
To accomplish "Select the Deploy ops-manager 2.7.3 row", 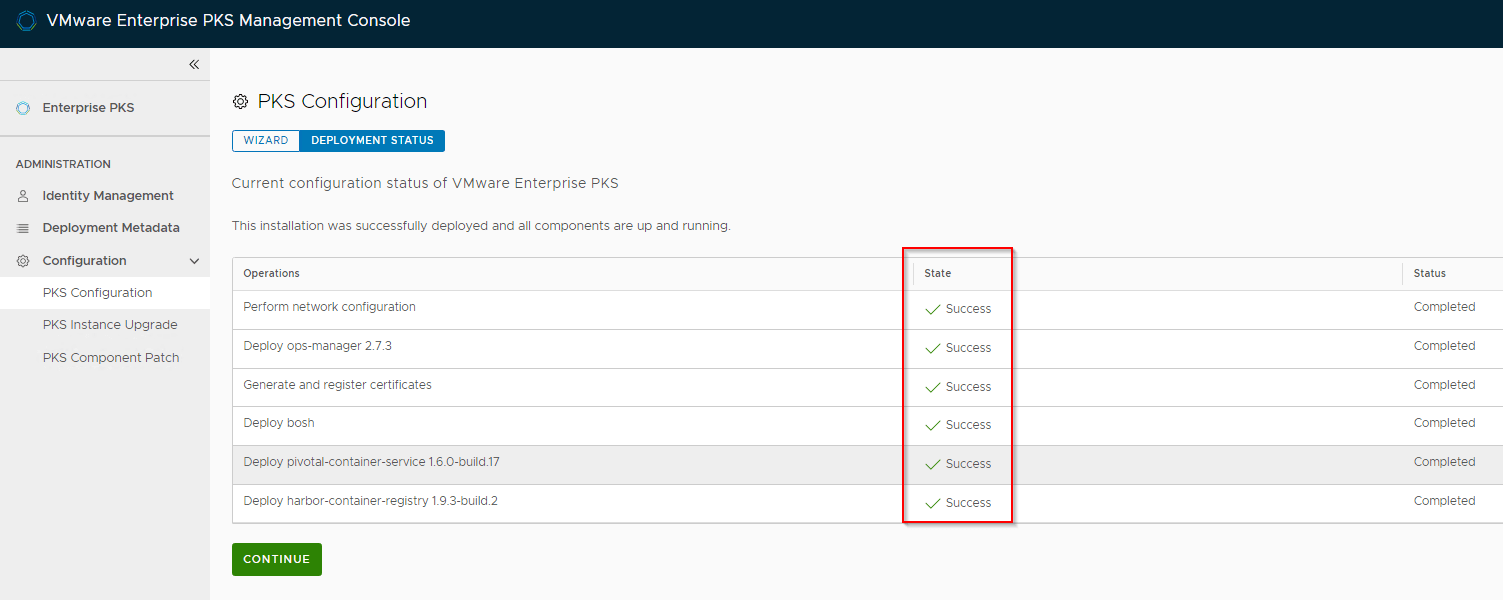I will (x=868, y=348).
